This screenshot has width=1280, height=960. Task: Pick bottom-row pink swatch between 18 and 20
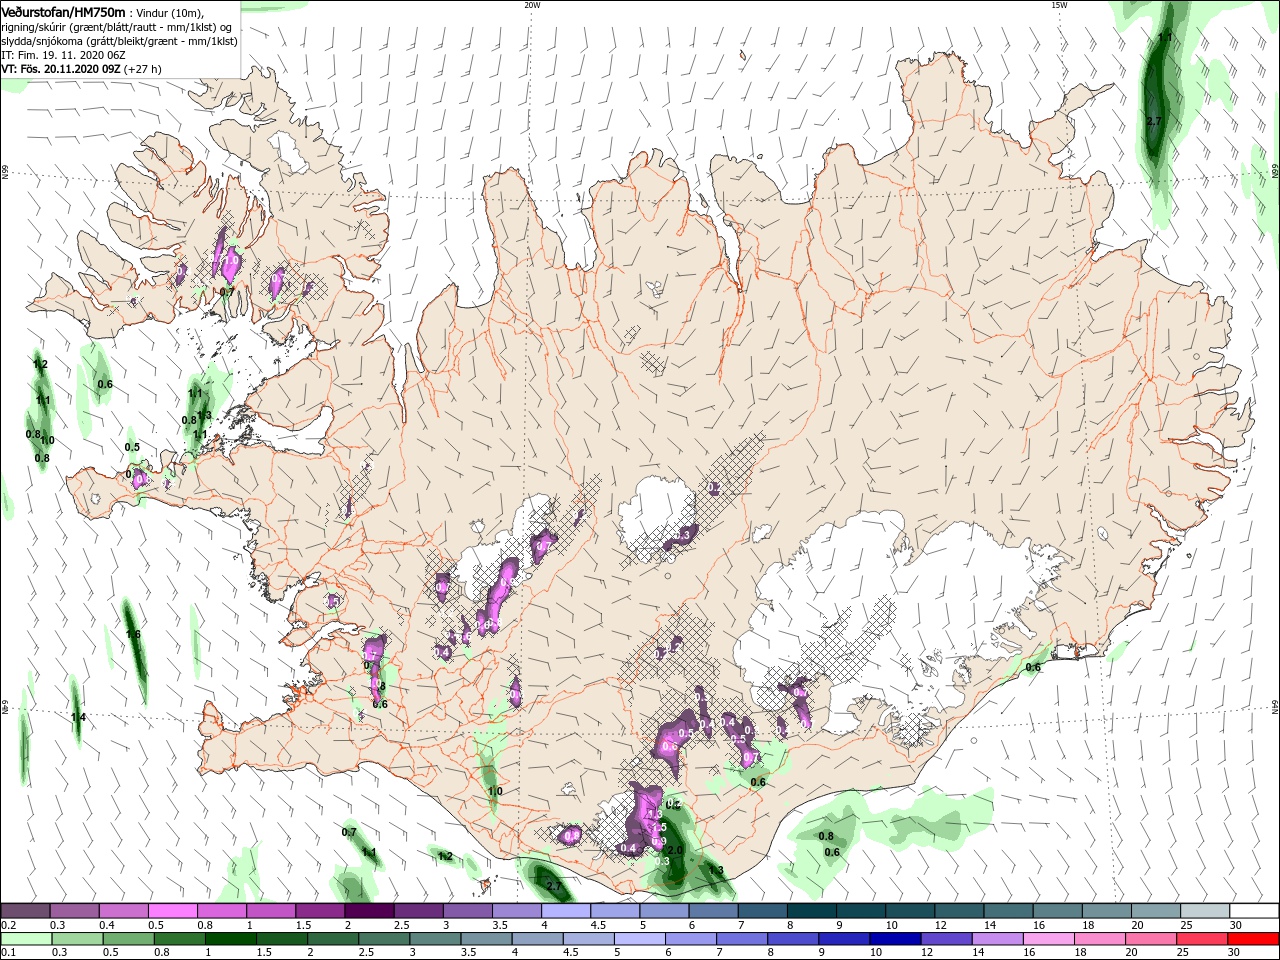coord(1098,939)
